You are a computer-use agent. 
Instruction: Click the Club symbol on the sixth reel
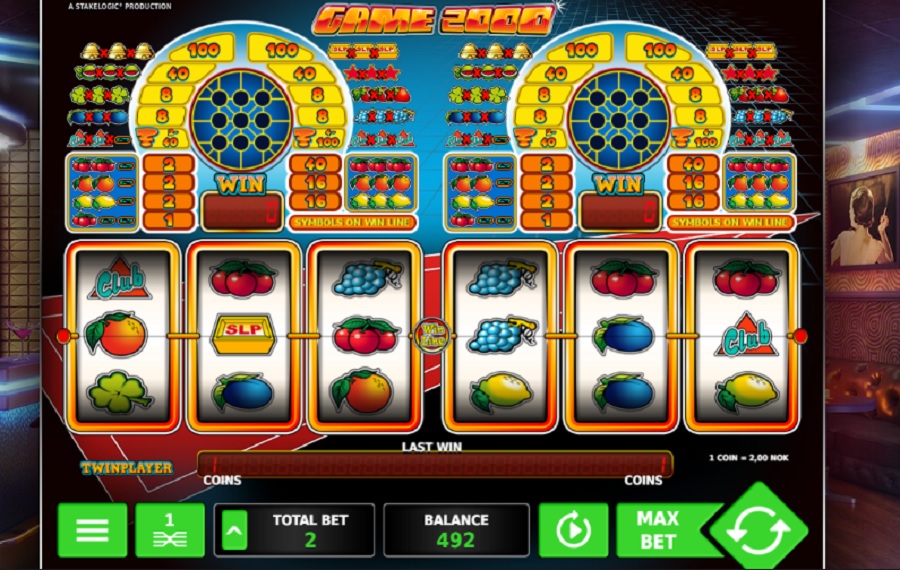pos(746,335)
